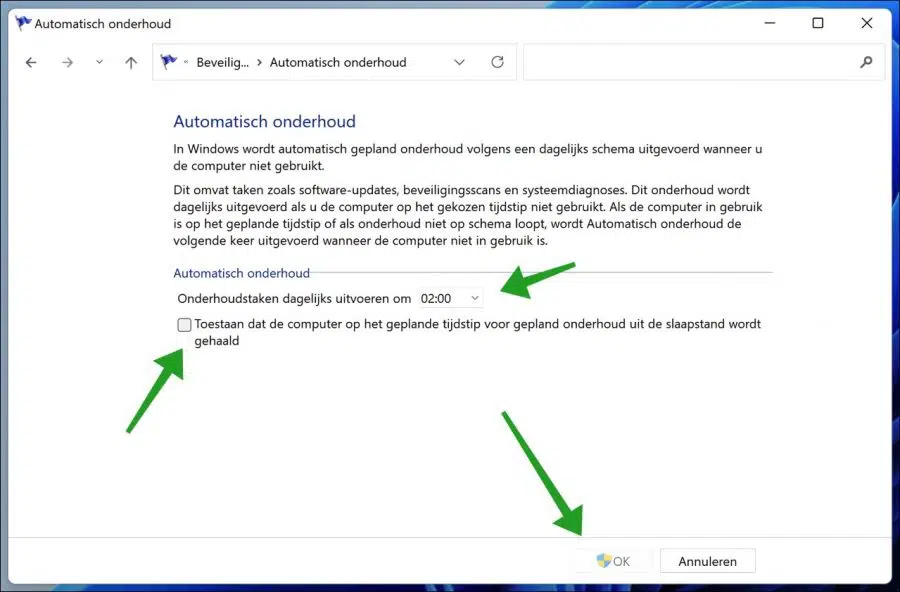Click the breadcrumb separator chevron after Beveilig...
This screenshot has width=900, height=592.
coord(259,62)
